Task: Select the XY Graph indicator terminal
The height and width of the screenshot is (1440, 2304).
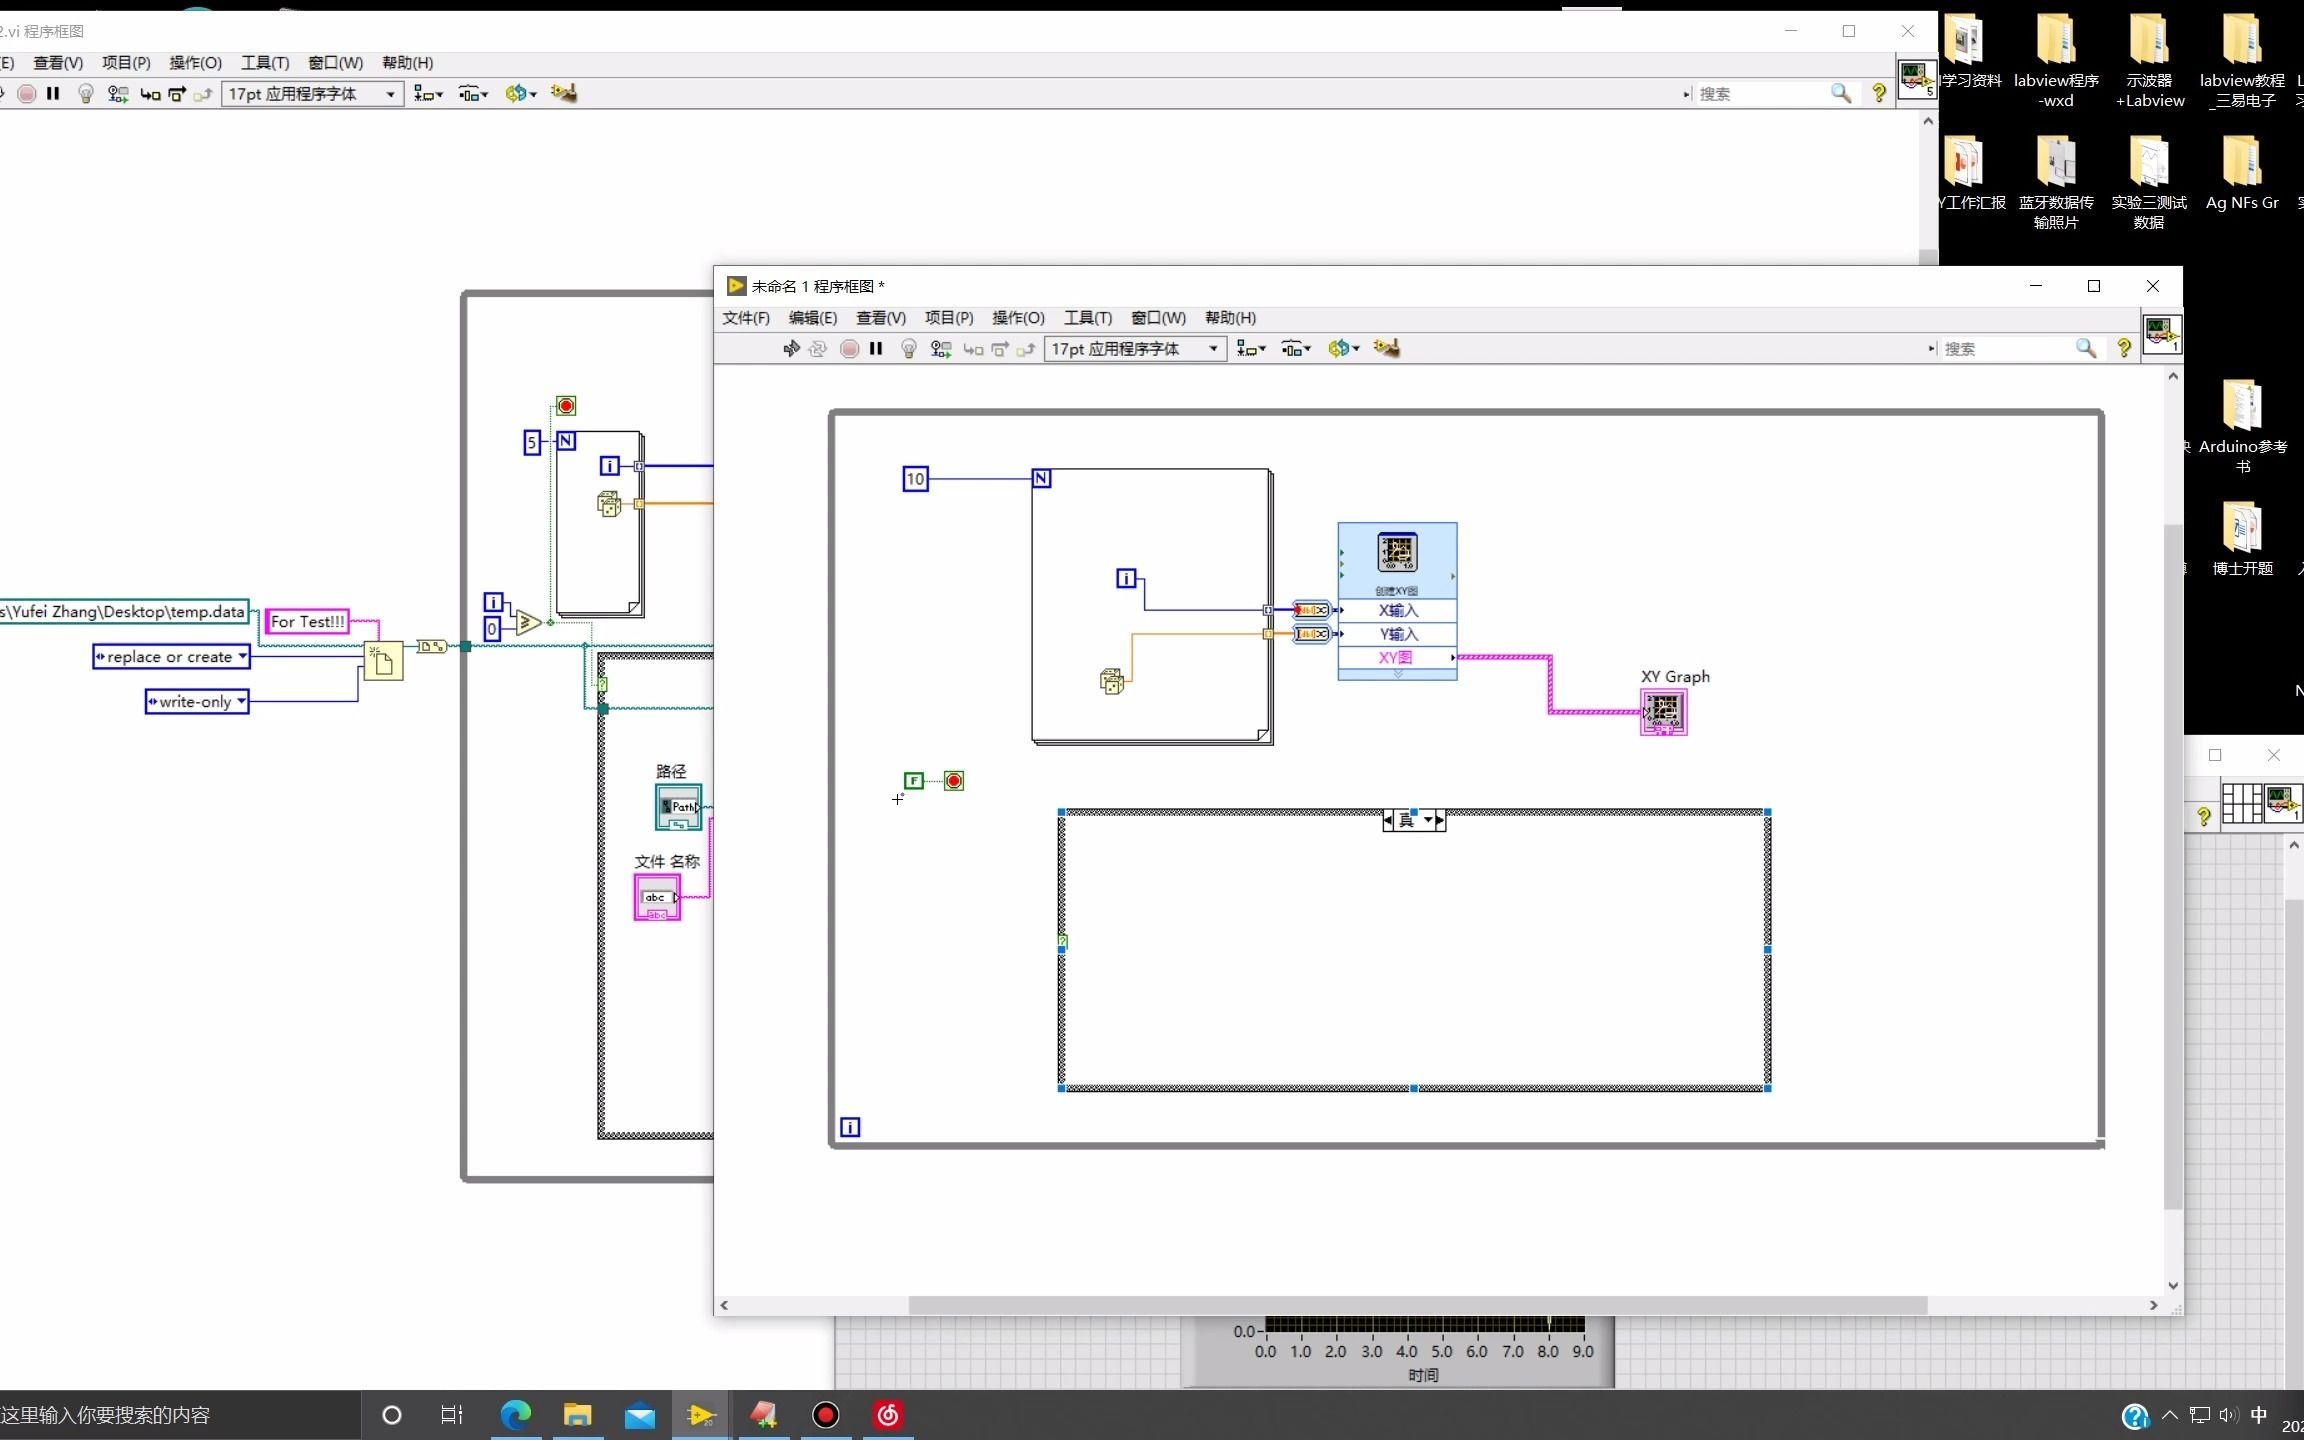Action: 1663,712
